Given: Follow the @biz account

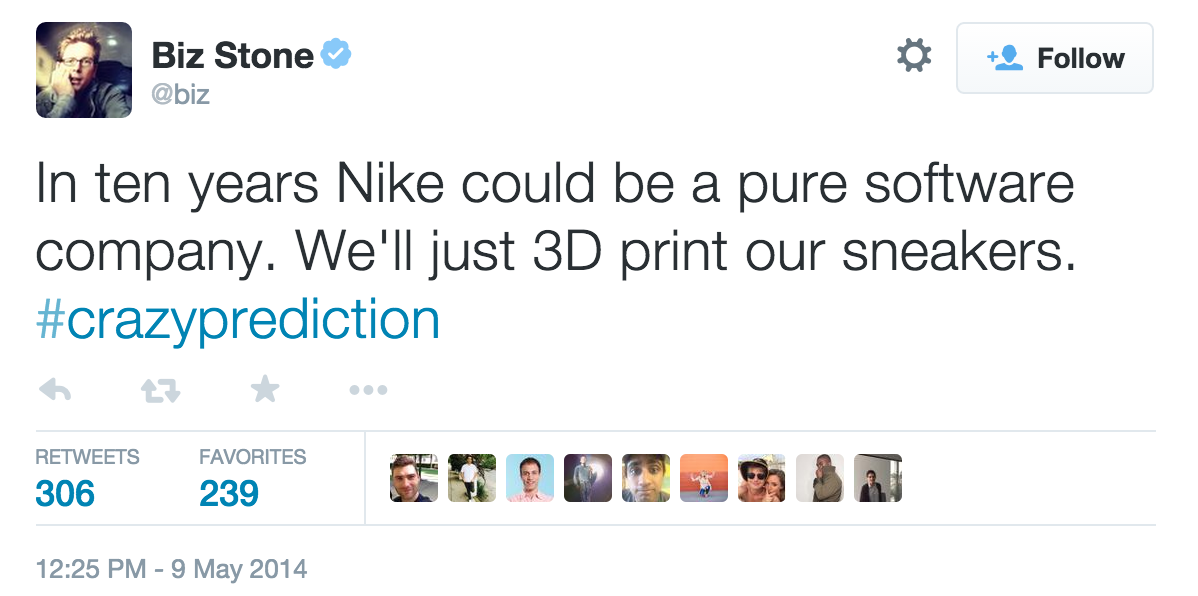Looking at the screenshot, I should click(1054, 58).
